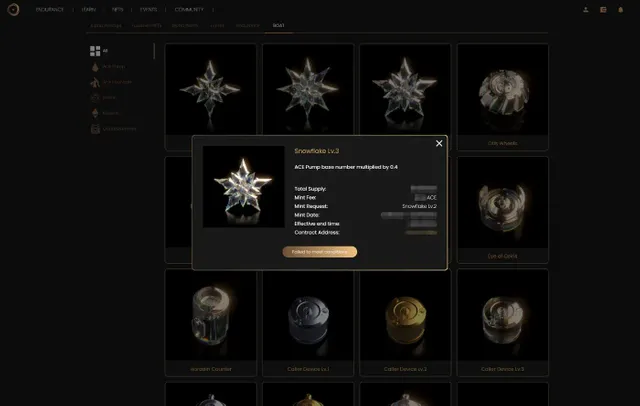640x406 pixels.
Task: Click the Mint Fee label
Action: click(305, 197)
